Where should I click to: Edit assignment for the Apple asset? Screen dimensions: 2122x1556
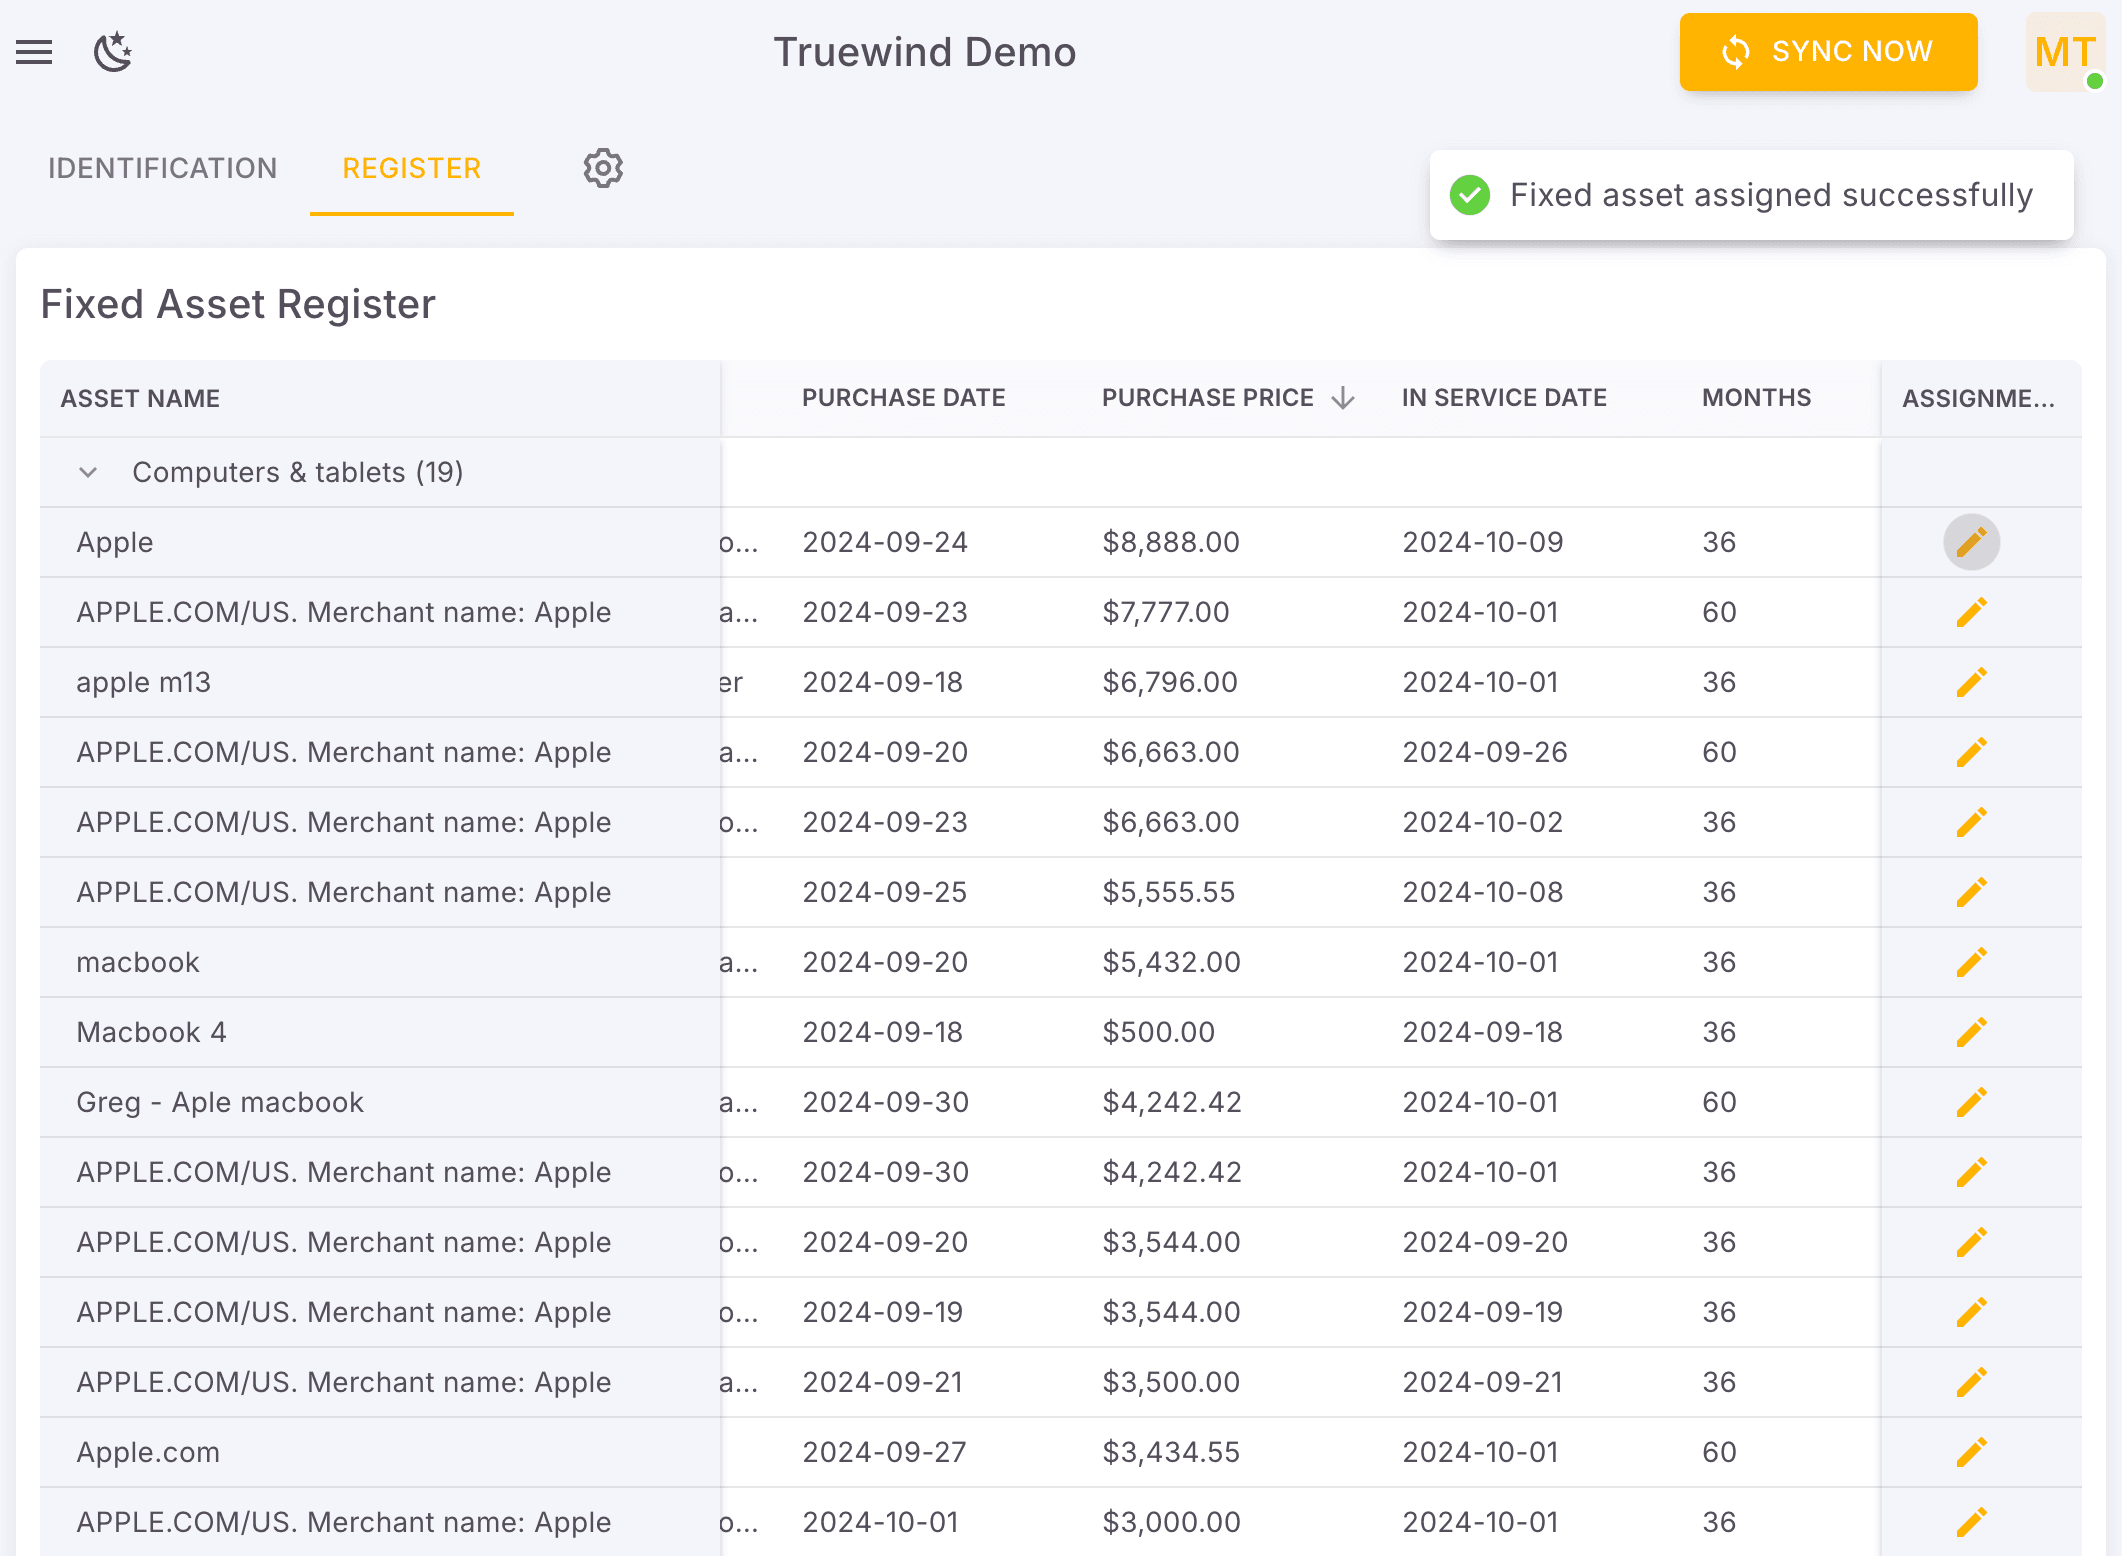(1971, 541)
